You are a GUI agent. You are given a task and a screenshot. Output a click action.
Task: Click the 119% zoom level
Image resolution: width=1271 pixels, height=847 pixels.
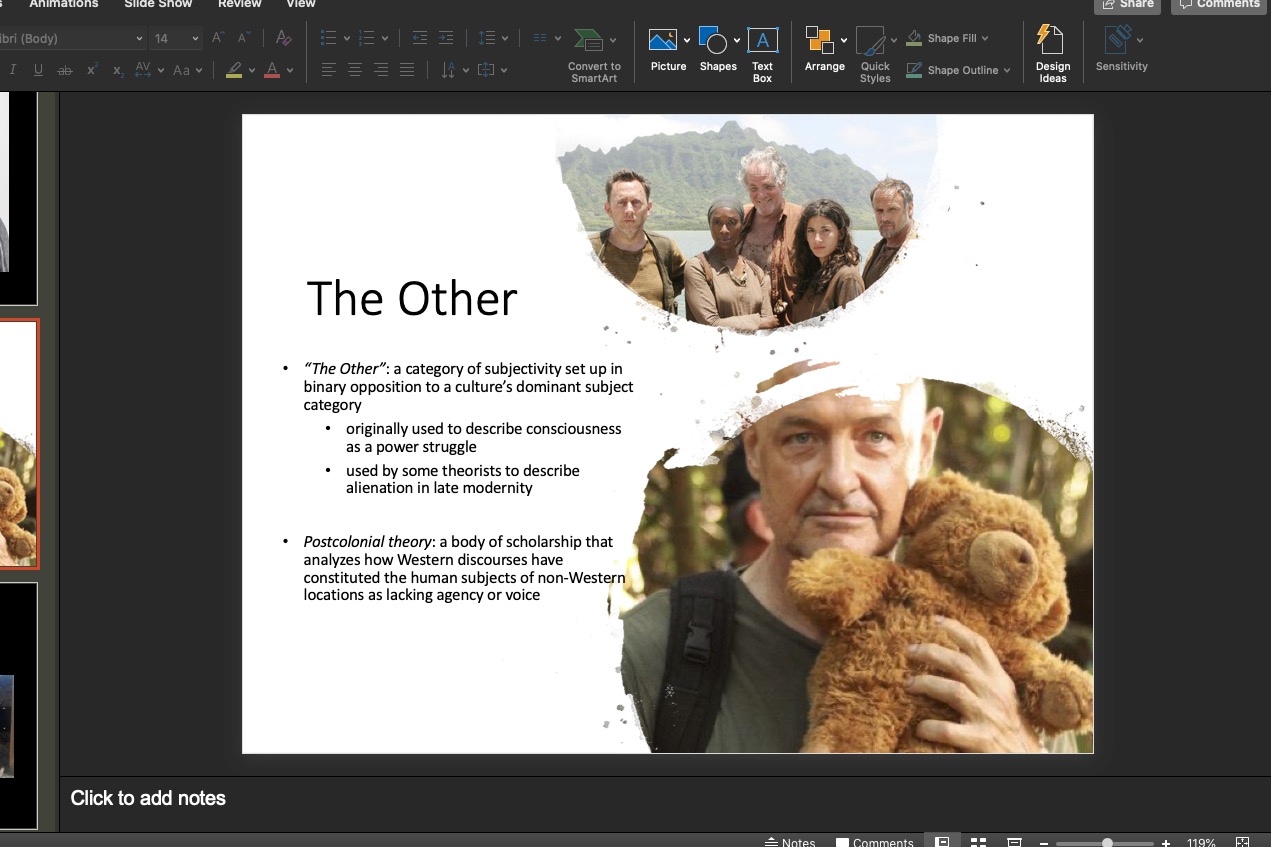1201,843
